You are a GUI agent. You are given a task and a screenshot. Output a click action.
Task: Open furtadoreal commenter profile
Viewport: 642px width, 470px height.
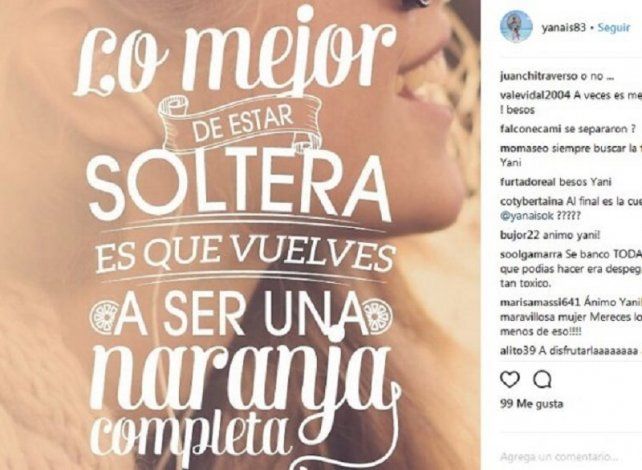click(x=527, y=182)
